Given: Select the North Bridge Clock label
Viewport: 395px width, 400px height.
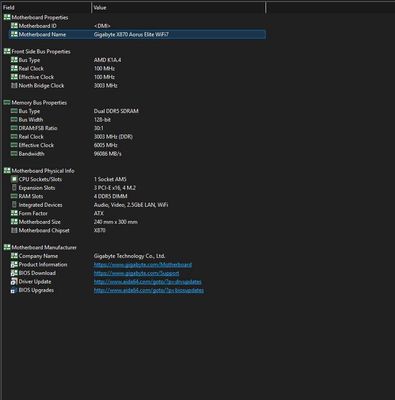Looking at the screenshot, I should (41, 86).
